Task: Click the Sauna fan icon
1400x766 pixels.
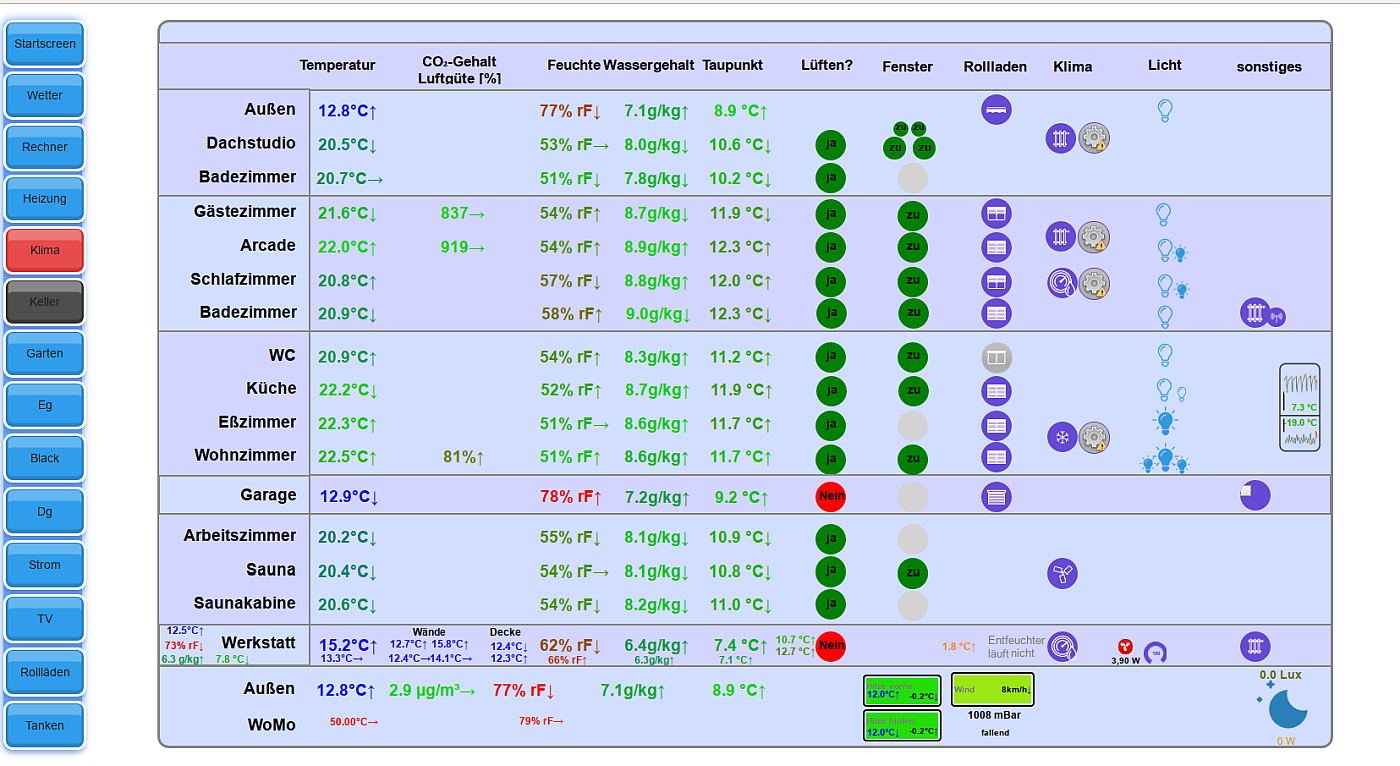Action: click(1062, 574)
